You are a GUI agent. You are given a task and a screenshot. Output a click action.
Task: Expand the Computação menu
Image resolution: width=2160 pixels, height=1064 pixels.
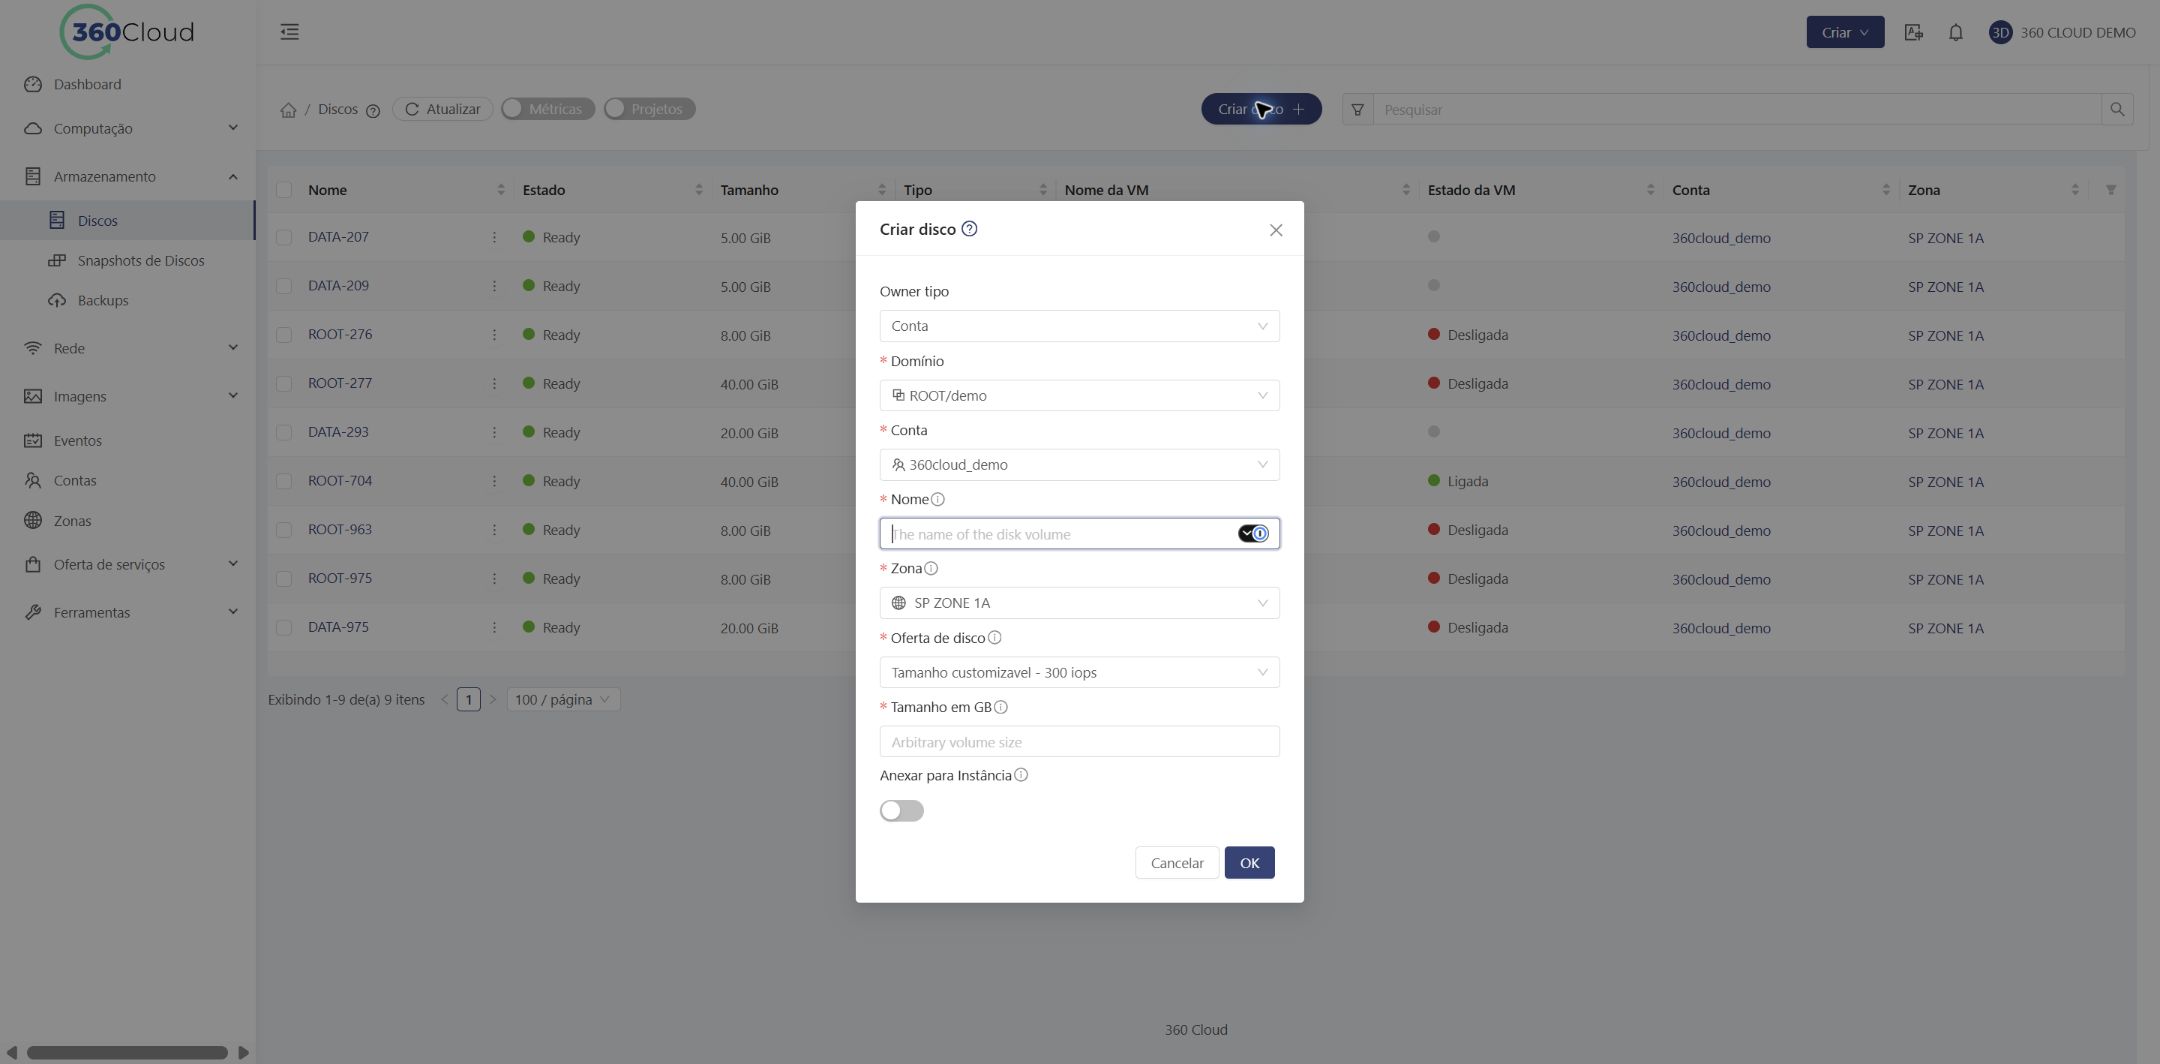coord(128,128)
